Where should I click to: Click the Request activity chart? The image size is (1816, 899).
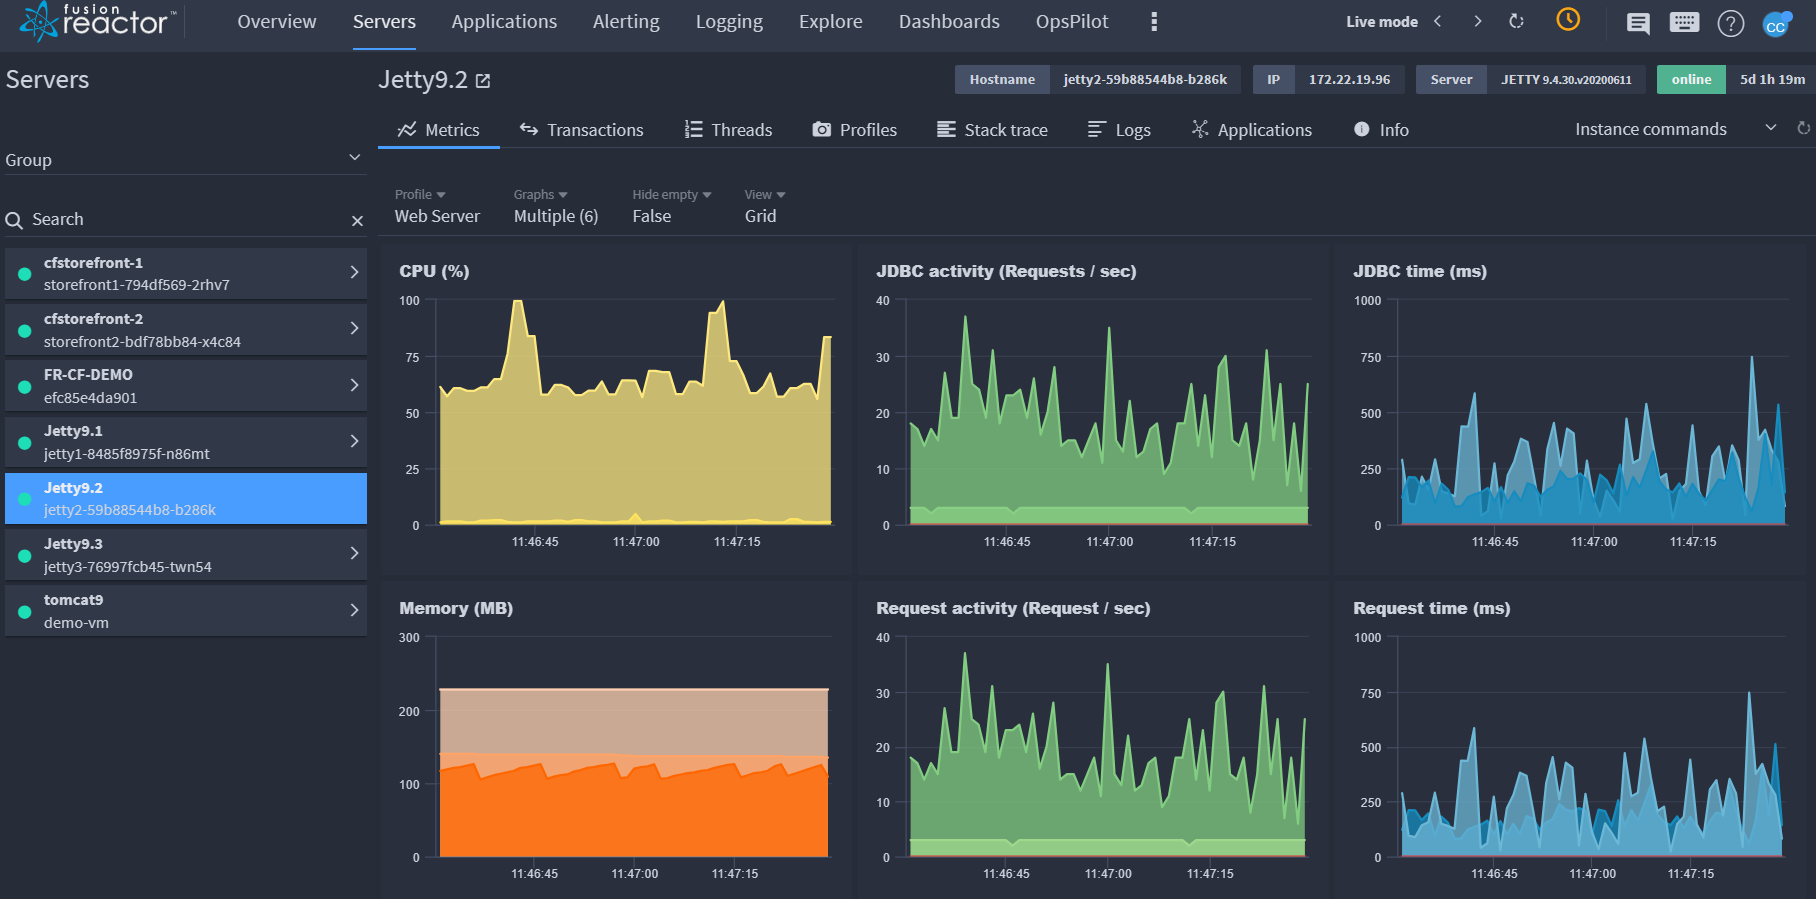(1107, 747)
